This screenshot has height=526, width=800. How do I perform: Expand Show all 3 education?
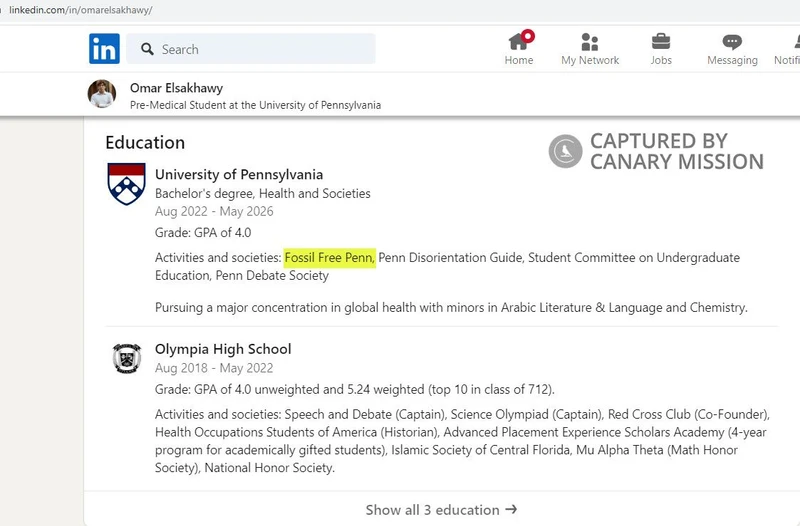click(441, 509)
